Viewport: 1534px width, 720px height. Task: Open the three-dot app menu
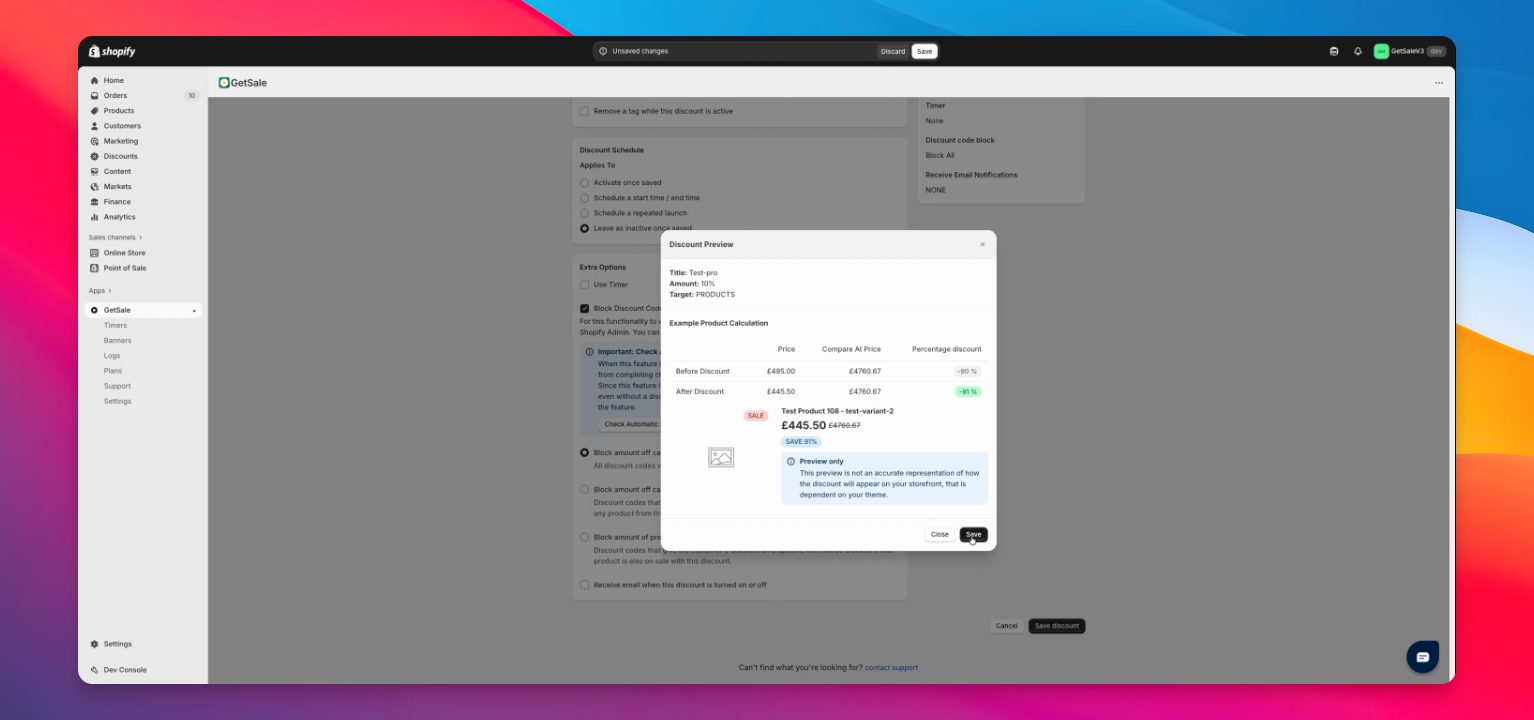pos(1439,83)
